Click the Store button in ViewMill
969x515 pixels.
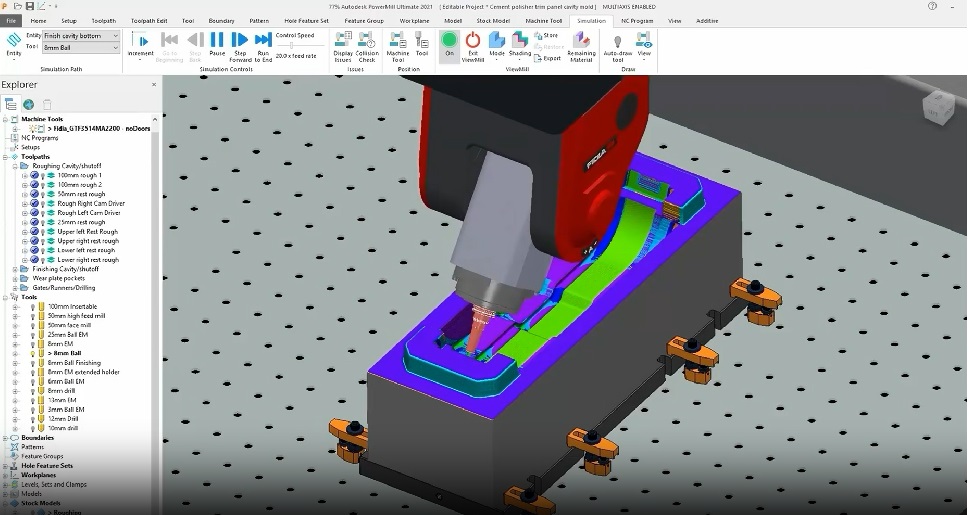coord(549,35)
